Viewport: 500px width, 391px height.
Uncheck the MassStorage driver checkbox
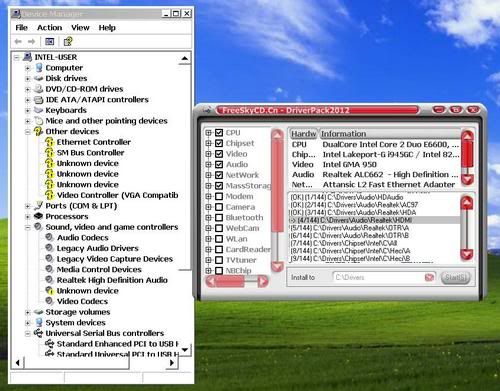tap(219, 186)
